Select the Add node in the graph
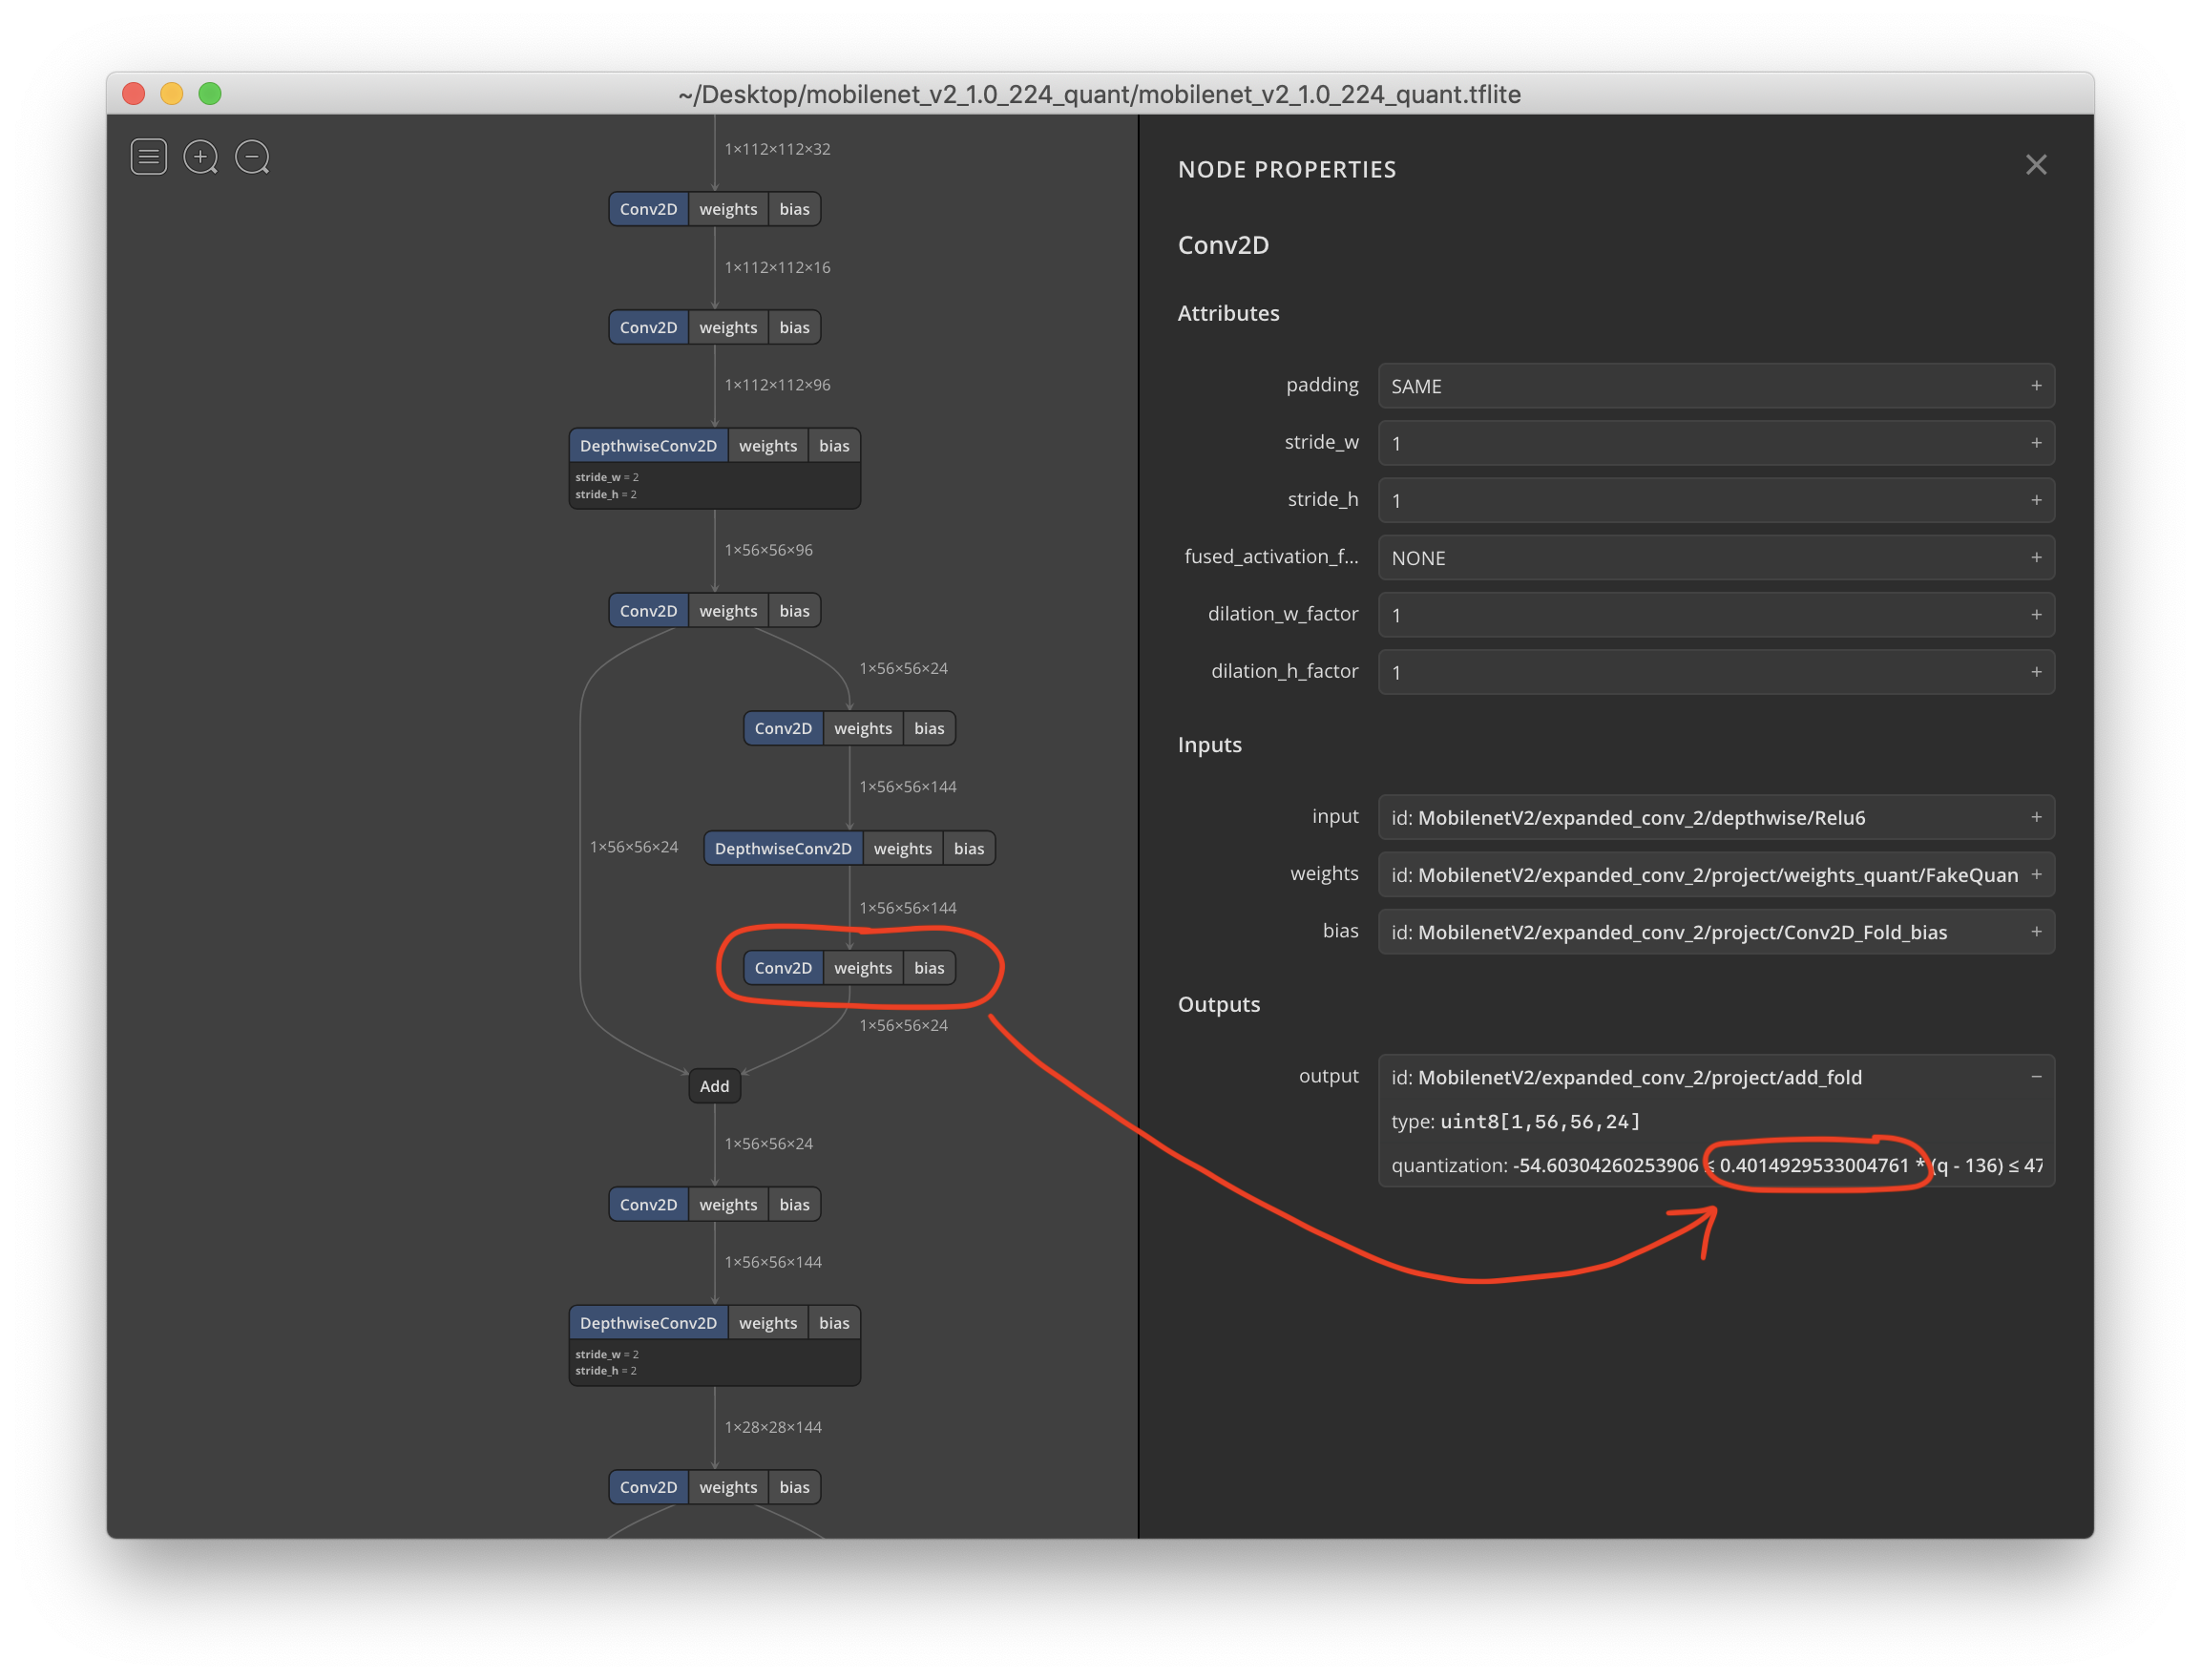The image size is (2201, 1680). (x=714, y=1086)
